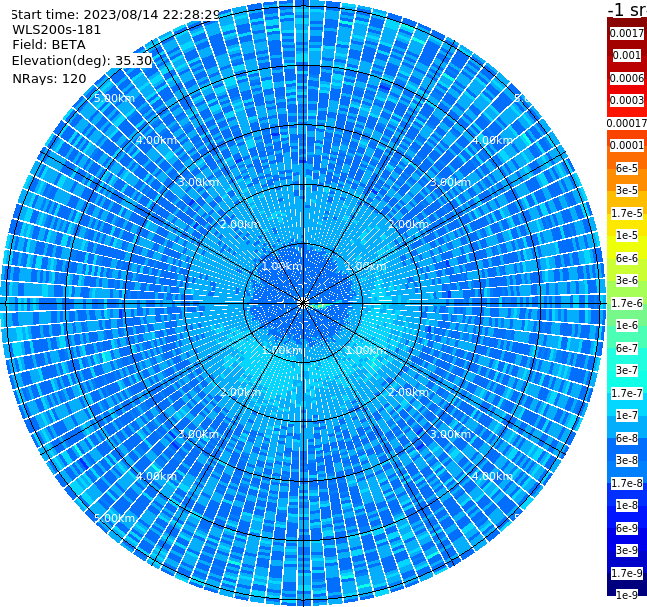Click the Field: BETA label
Image resolution: width=647 pixels, height=607 pixels.
point(49,45)
